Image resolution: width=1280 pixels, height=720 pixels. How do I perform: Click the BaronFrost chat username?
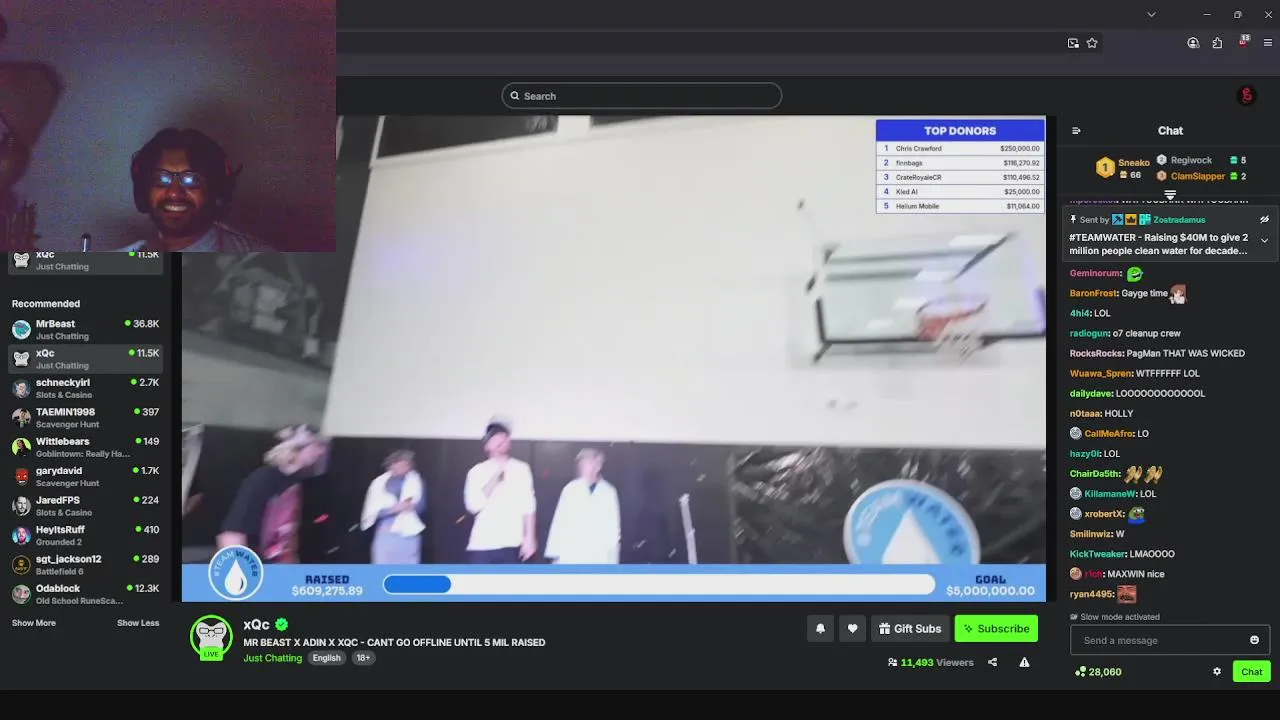pyautogui.click(x=1093, y=293)
